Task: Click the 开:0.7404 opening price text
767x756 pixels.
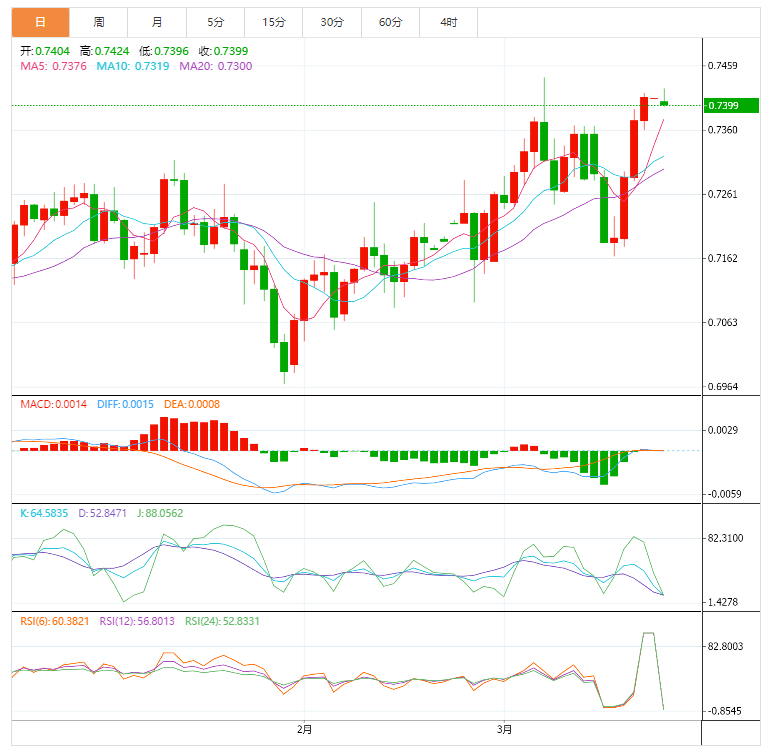Action: pyautogui.click(x=45, y=51)
